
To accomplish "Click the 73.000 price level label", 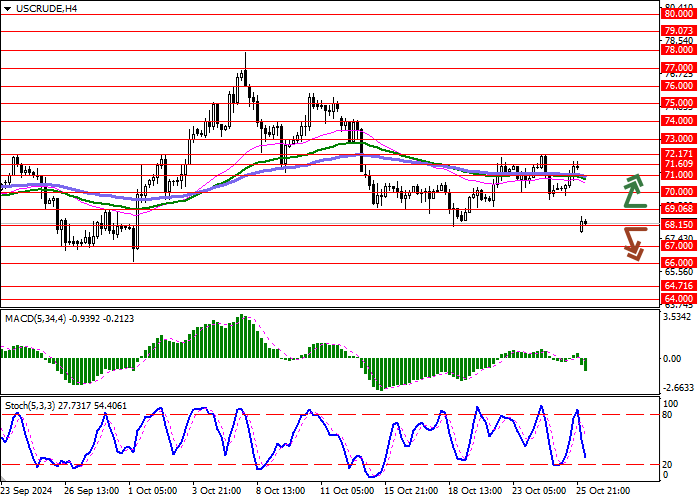I will click(679, 139).
